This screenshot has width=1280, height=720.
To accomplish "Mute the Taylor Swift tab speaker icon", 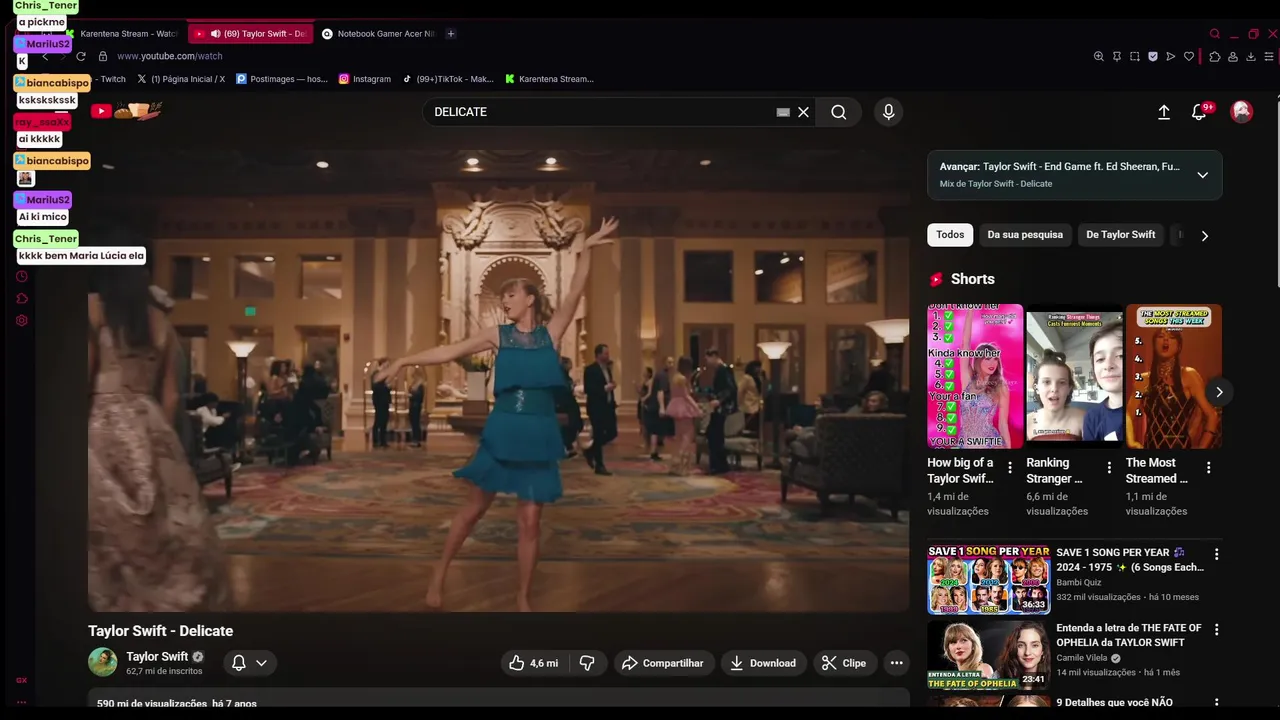I will click(215, 34).
